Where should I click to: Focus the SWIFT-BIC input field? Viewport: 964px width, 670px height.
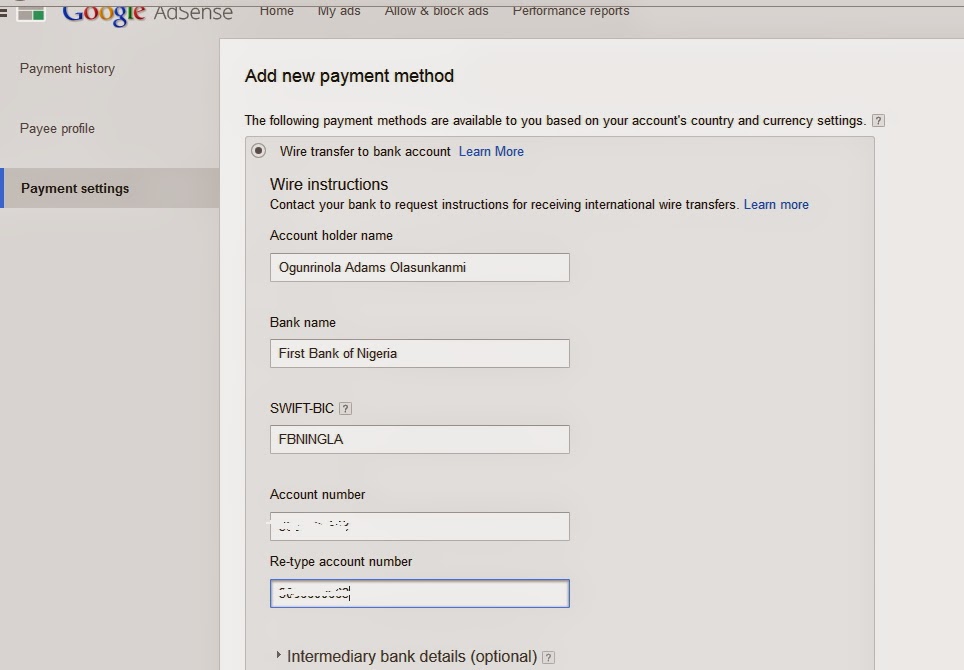click(420, 439)
